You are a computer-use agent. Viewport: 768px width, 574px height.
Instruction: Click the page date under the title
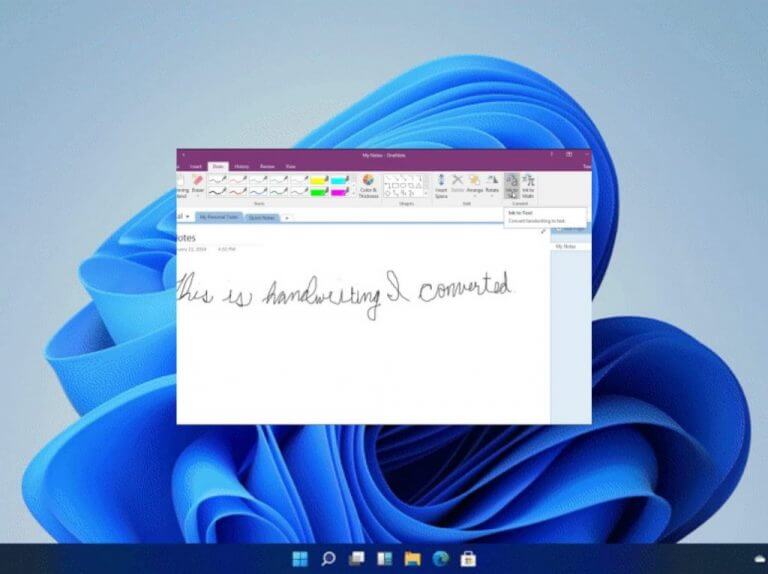191,249
